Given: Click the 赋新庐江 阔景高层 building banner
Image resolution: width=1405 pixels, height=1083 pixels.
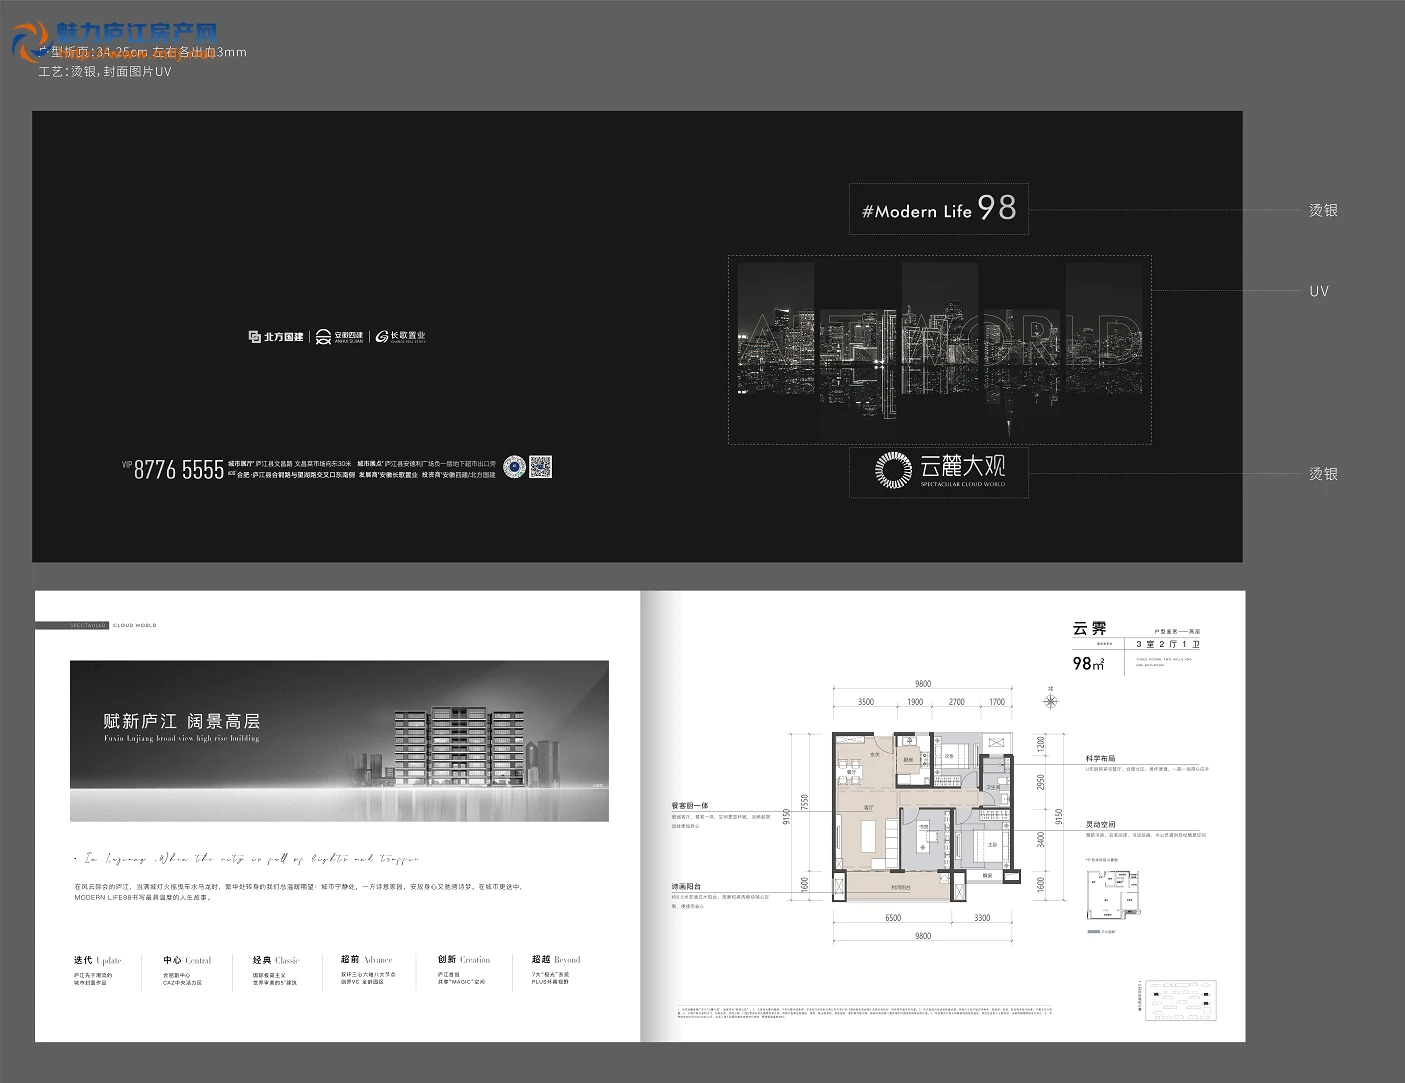Looking at the screenshot, I should (x=339, y=741).
